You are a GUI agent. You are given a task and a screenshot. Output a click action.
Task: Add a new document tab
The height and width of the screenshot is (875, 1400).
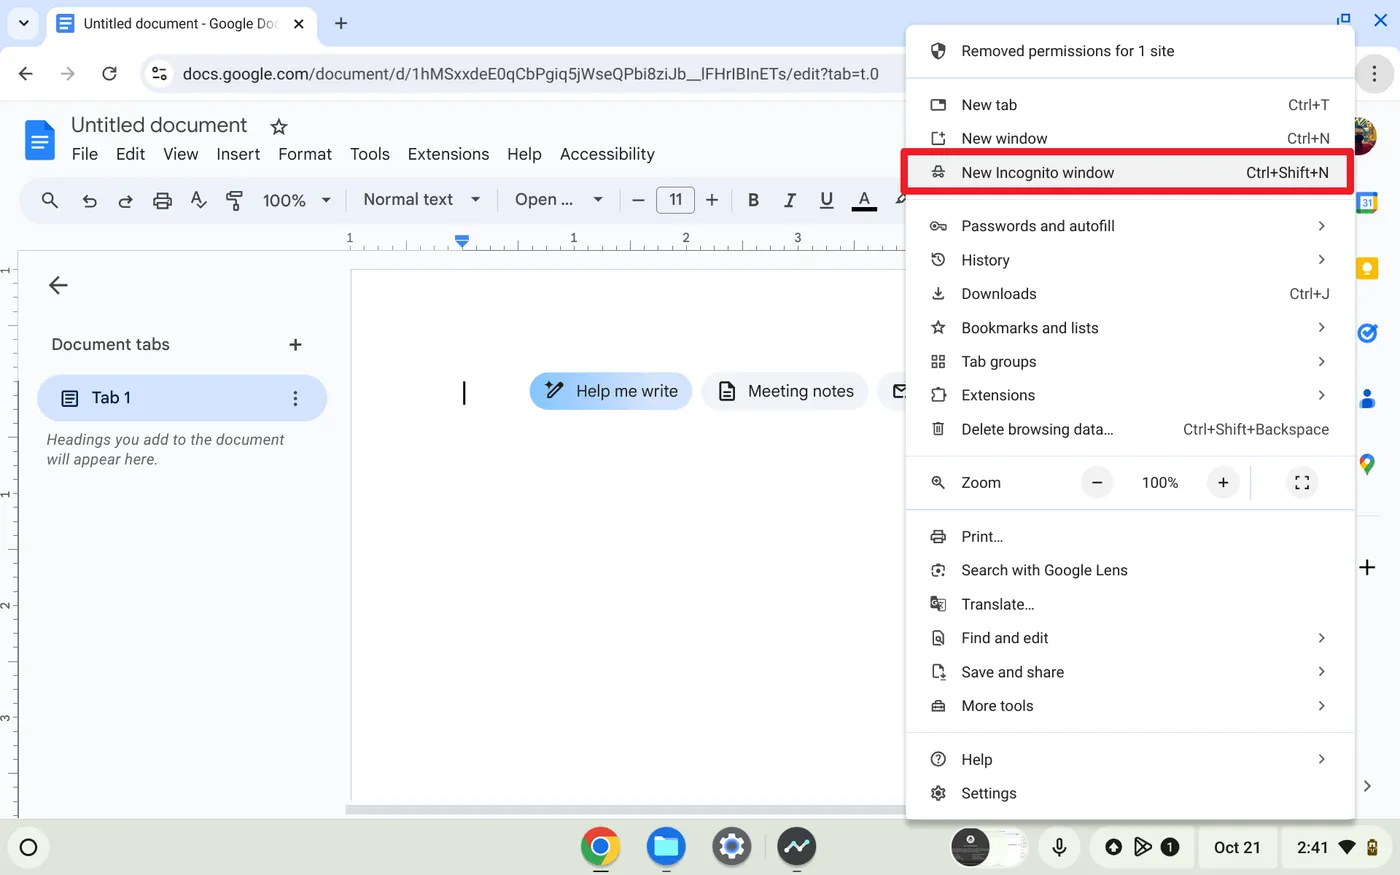[295, 344]
